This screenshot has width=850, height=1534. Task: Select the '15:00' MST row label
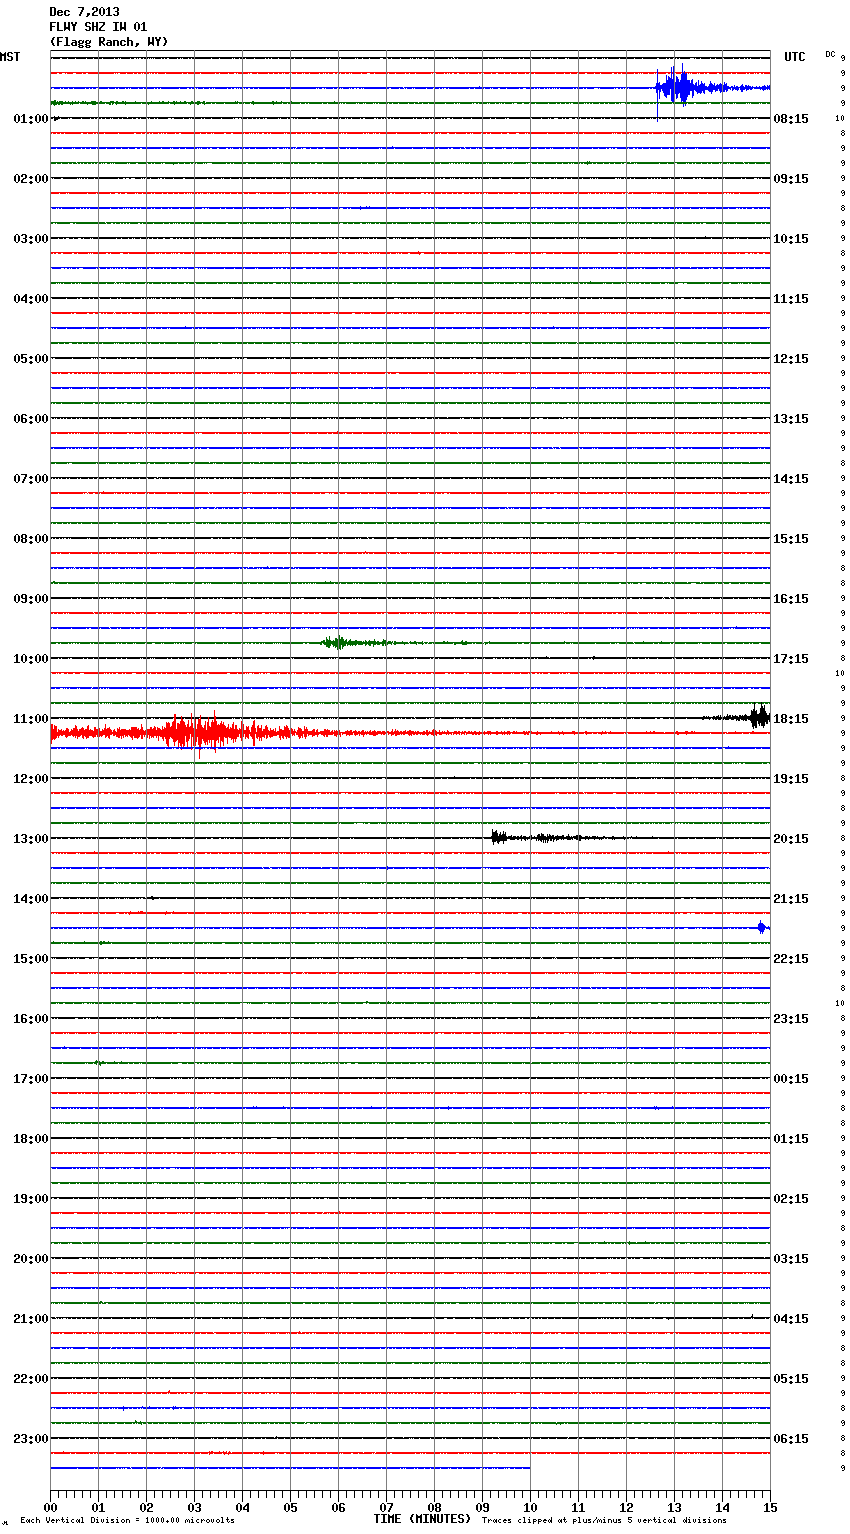[31, 959]
